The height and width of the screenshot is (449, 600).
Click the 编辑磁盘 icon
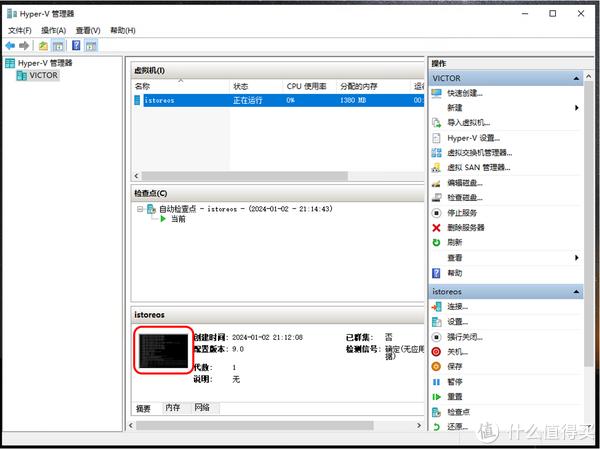(436, 183)
